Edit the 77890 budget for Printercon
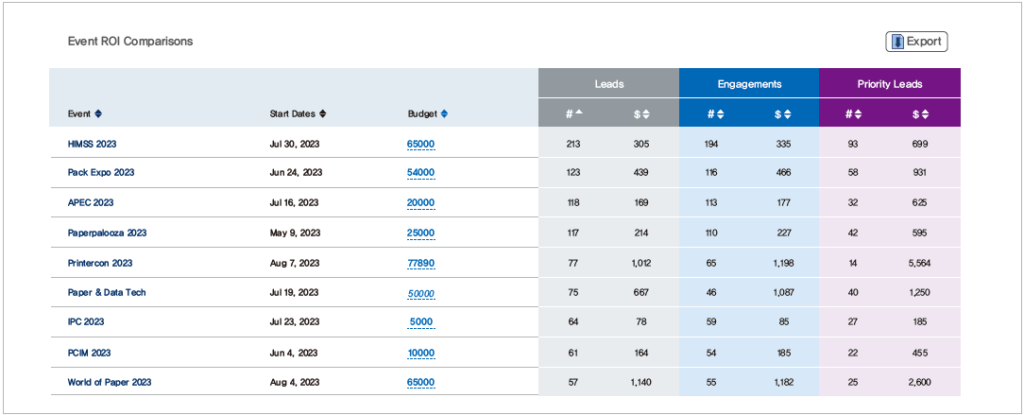 (421, 264)
